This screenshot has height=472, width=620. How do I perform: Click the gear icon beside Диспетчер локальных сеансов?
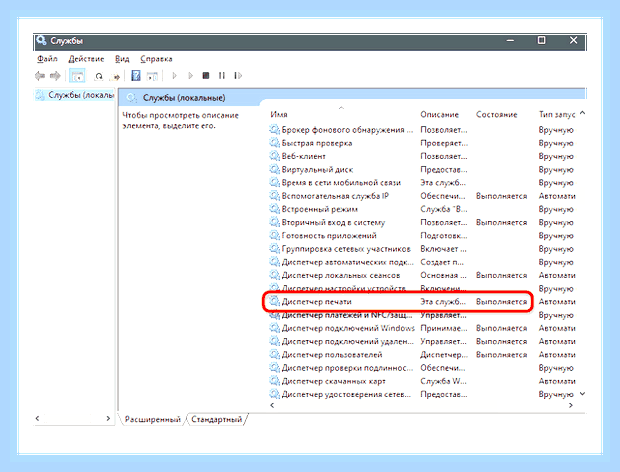click(x=274, y=275)
